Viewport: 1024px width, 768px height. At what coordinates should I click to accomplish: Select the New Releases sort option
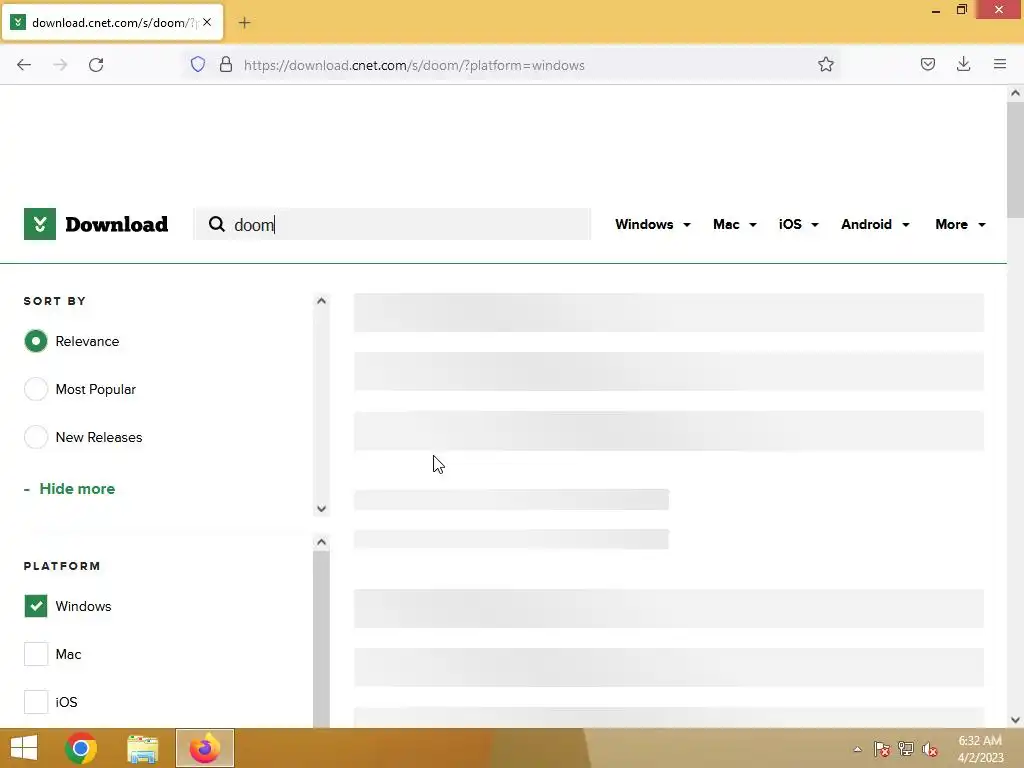(36, 437)
